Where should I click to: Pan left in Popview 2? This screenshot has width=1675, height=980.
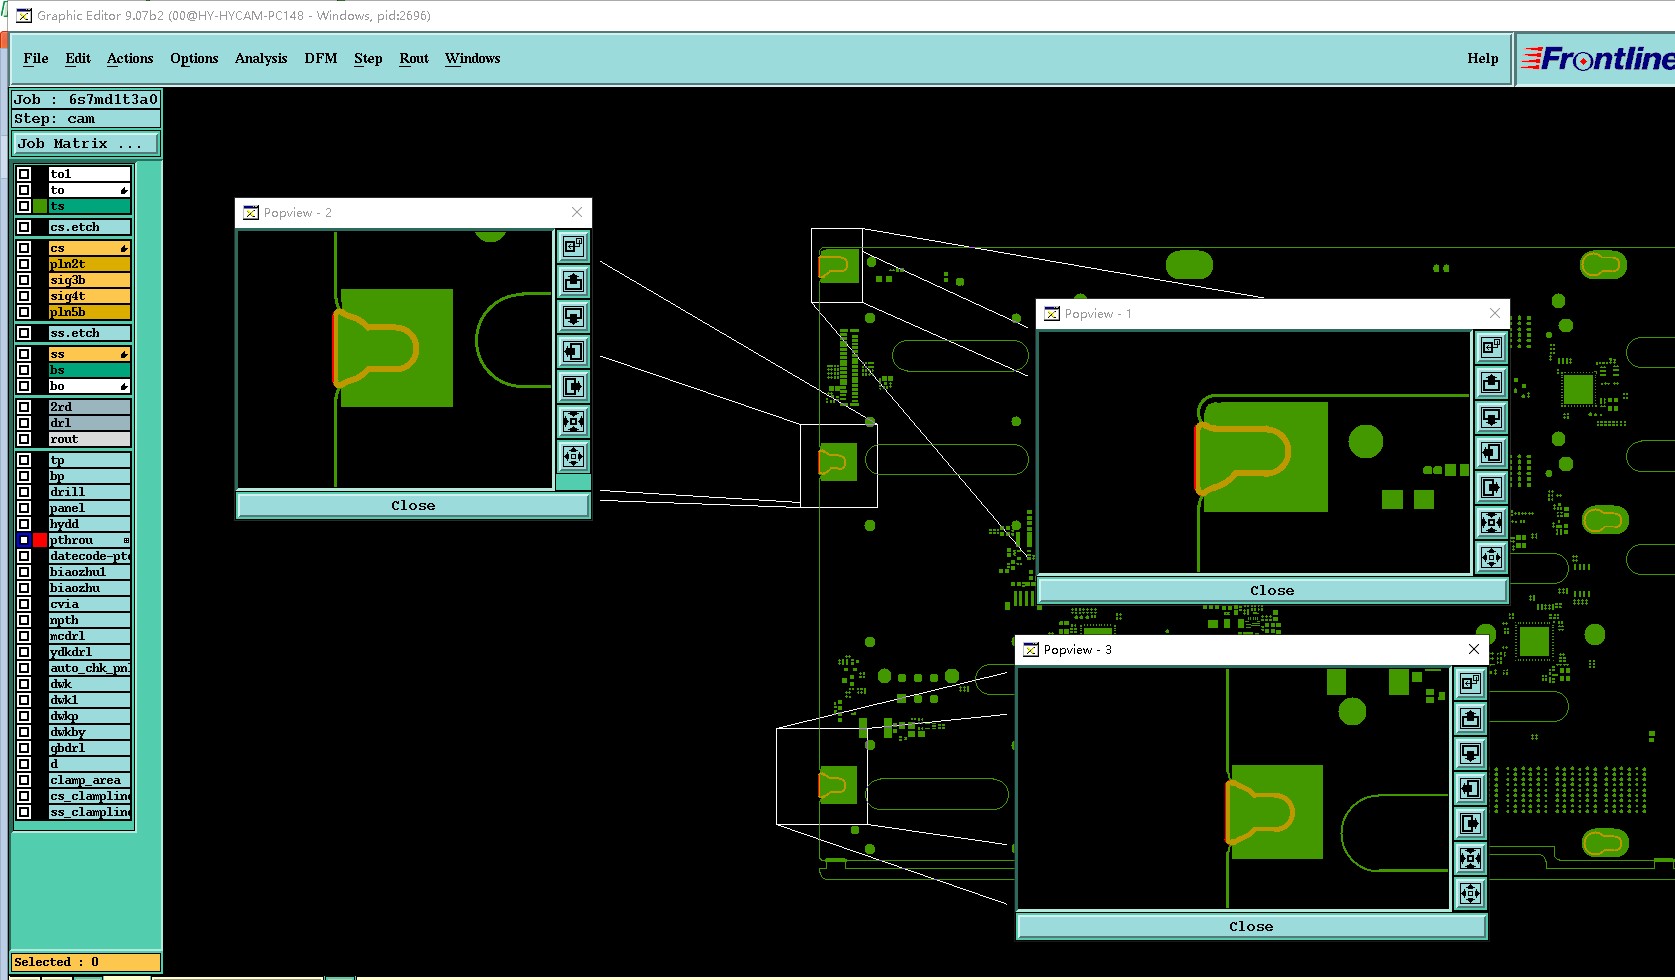574,351
